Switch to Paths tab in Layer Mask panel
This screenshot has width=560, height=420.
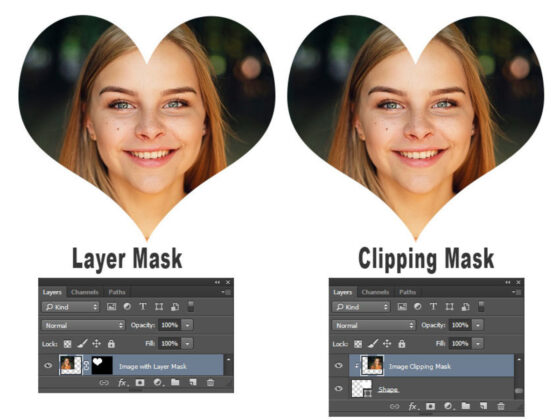click(x=117, y=292)
